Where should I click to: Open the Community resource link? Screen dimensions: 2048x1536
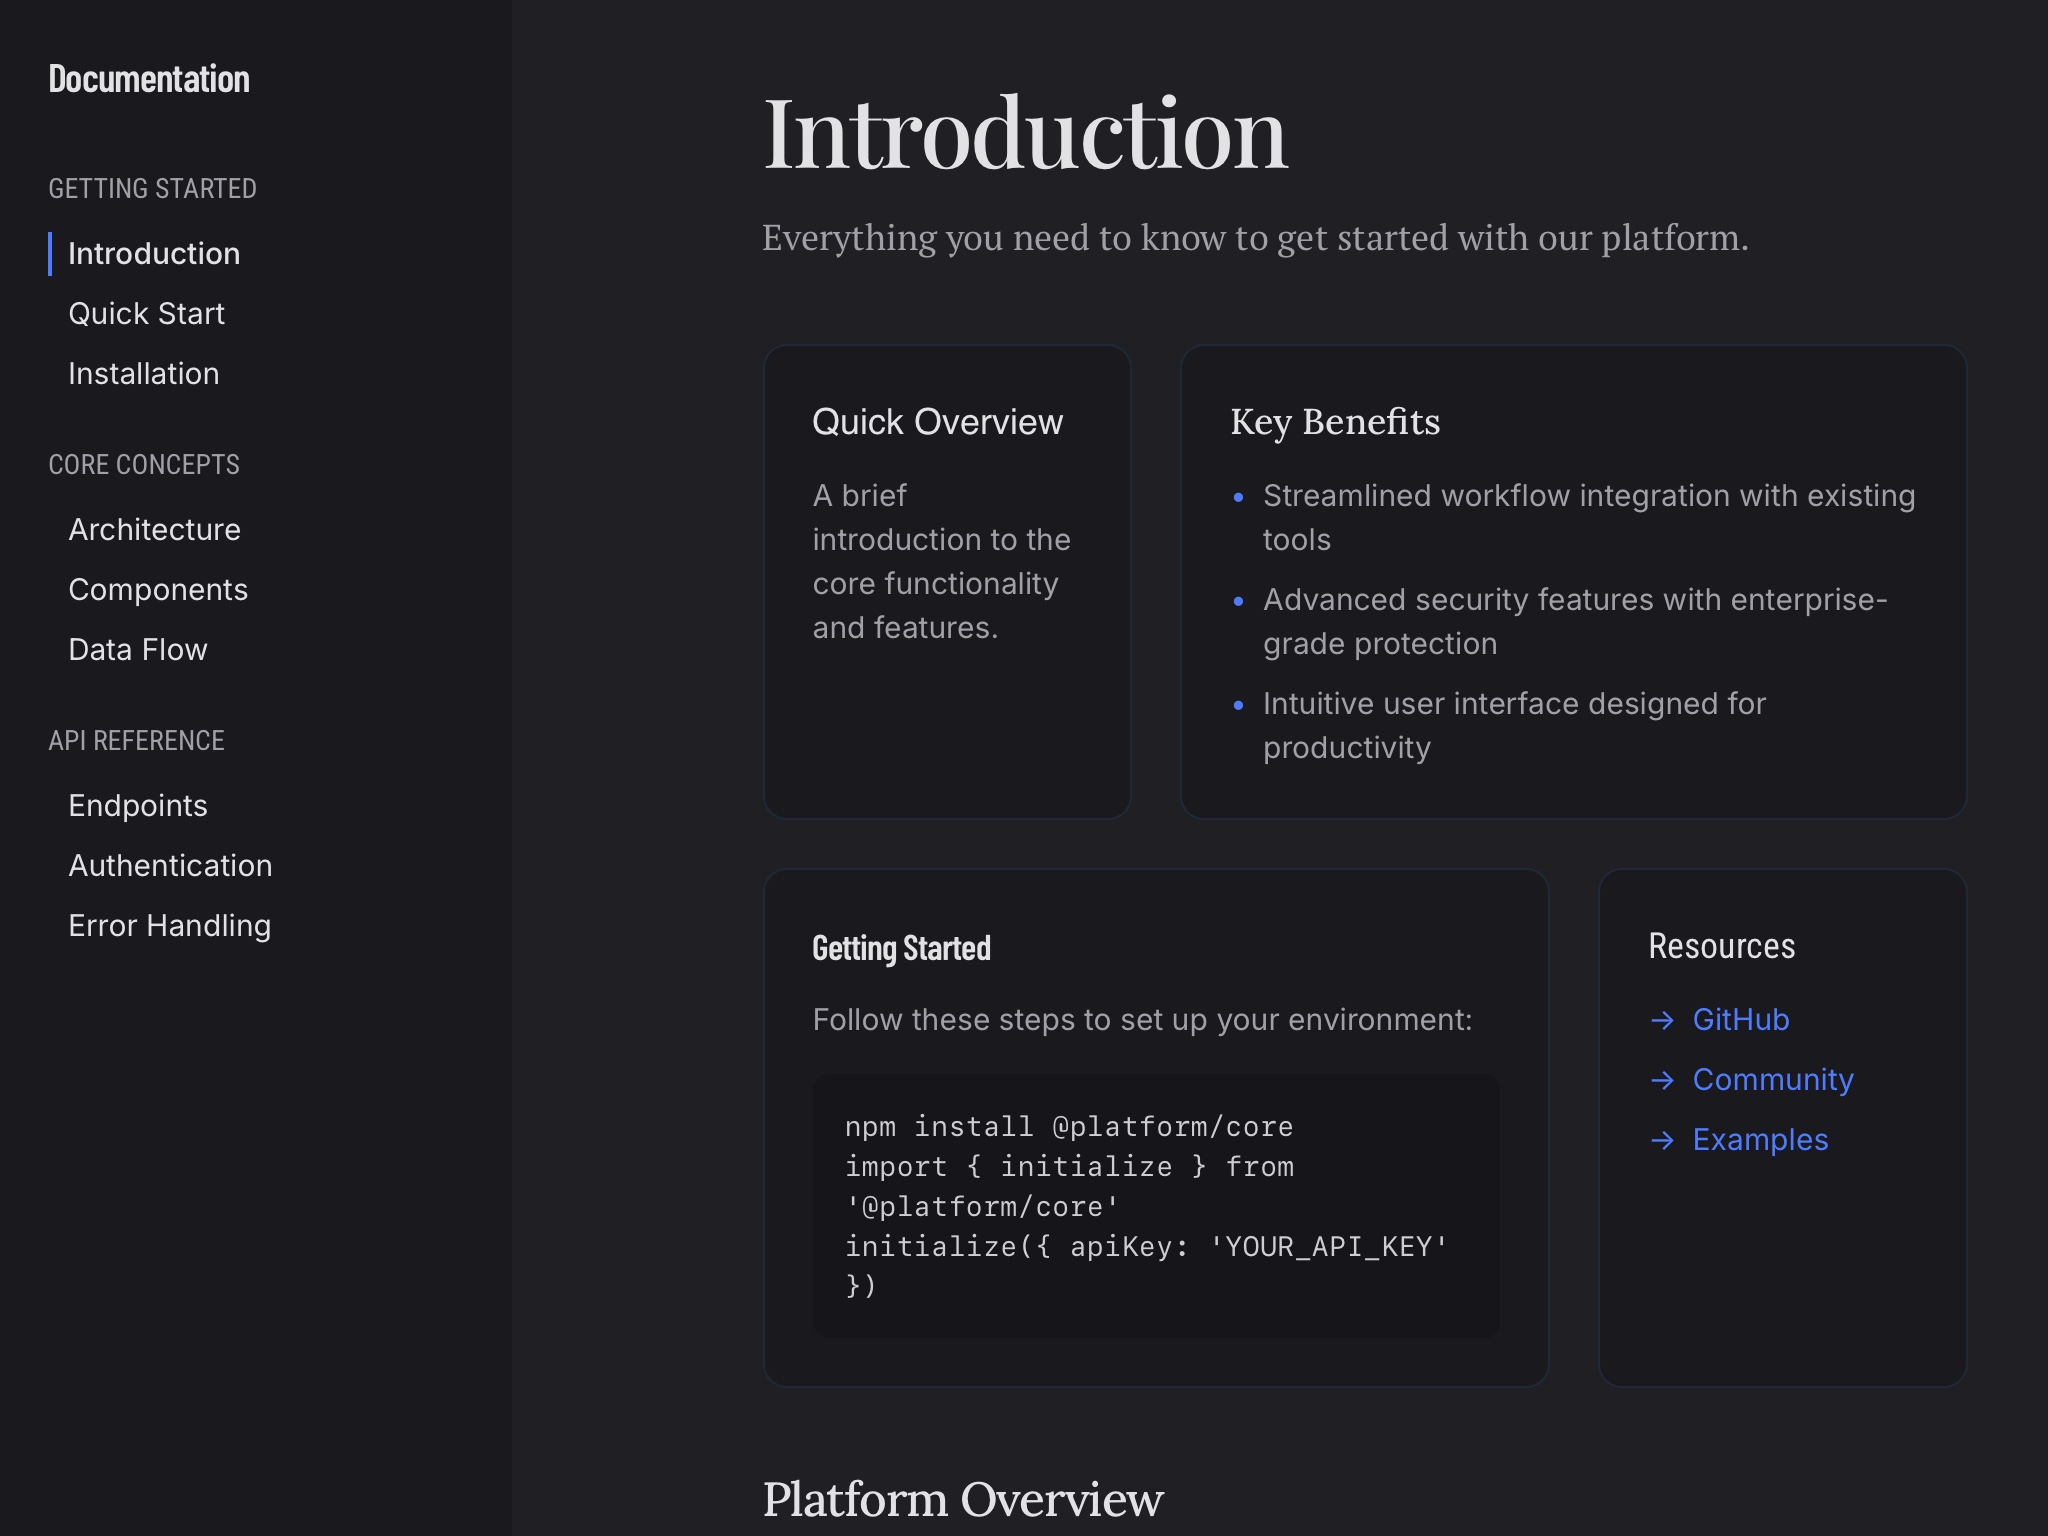(1772, 1079)
